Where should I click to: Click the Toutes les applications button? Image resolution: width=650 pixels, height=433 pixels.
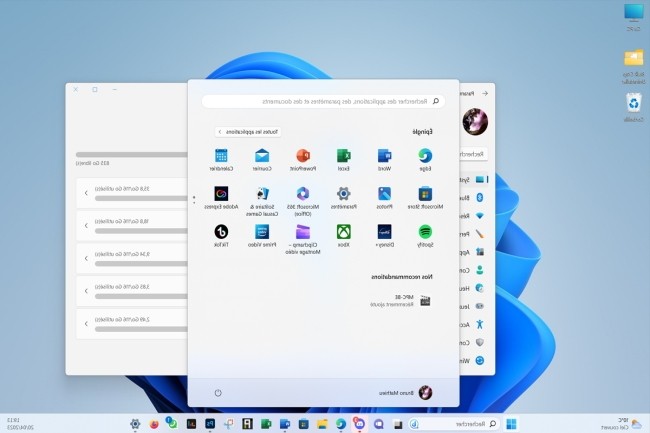pos(249,131)
